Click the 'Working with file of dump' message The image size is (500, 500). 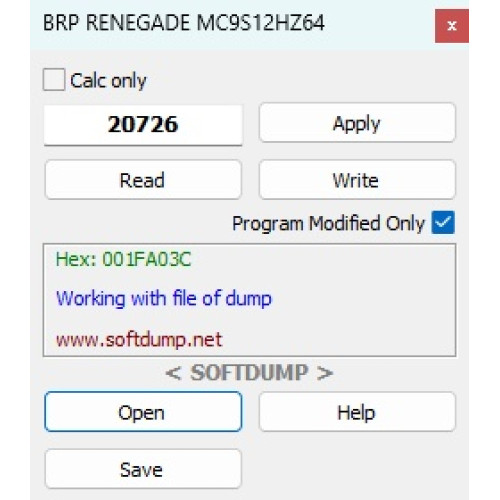[164, 298]
